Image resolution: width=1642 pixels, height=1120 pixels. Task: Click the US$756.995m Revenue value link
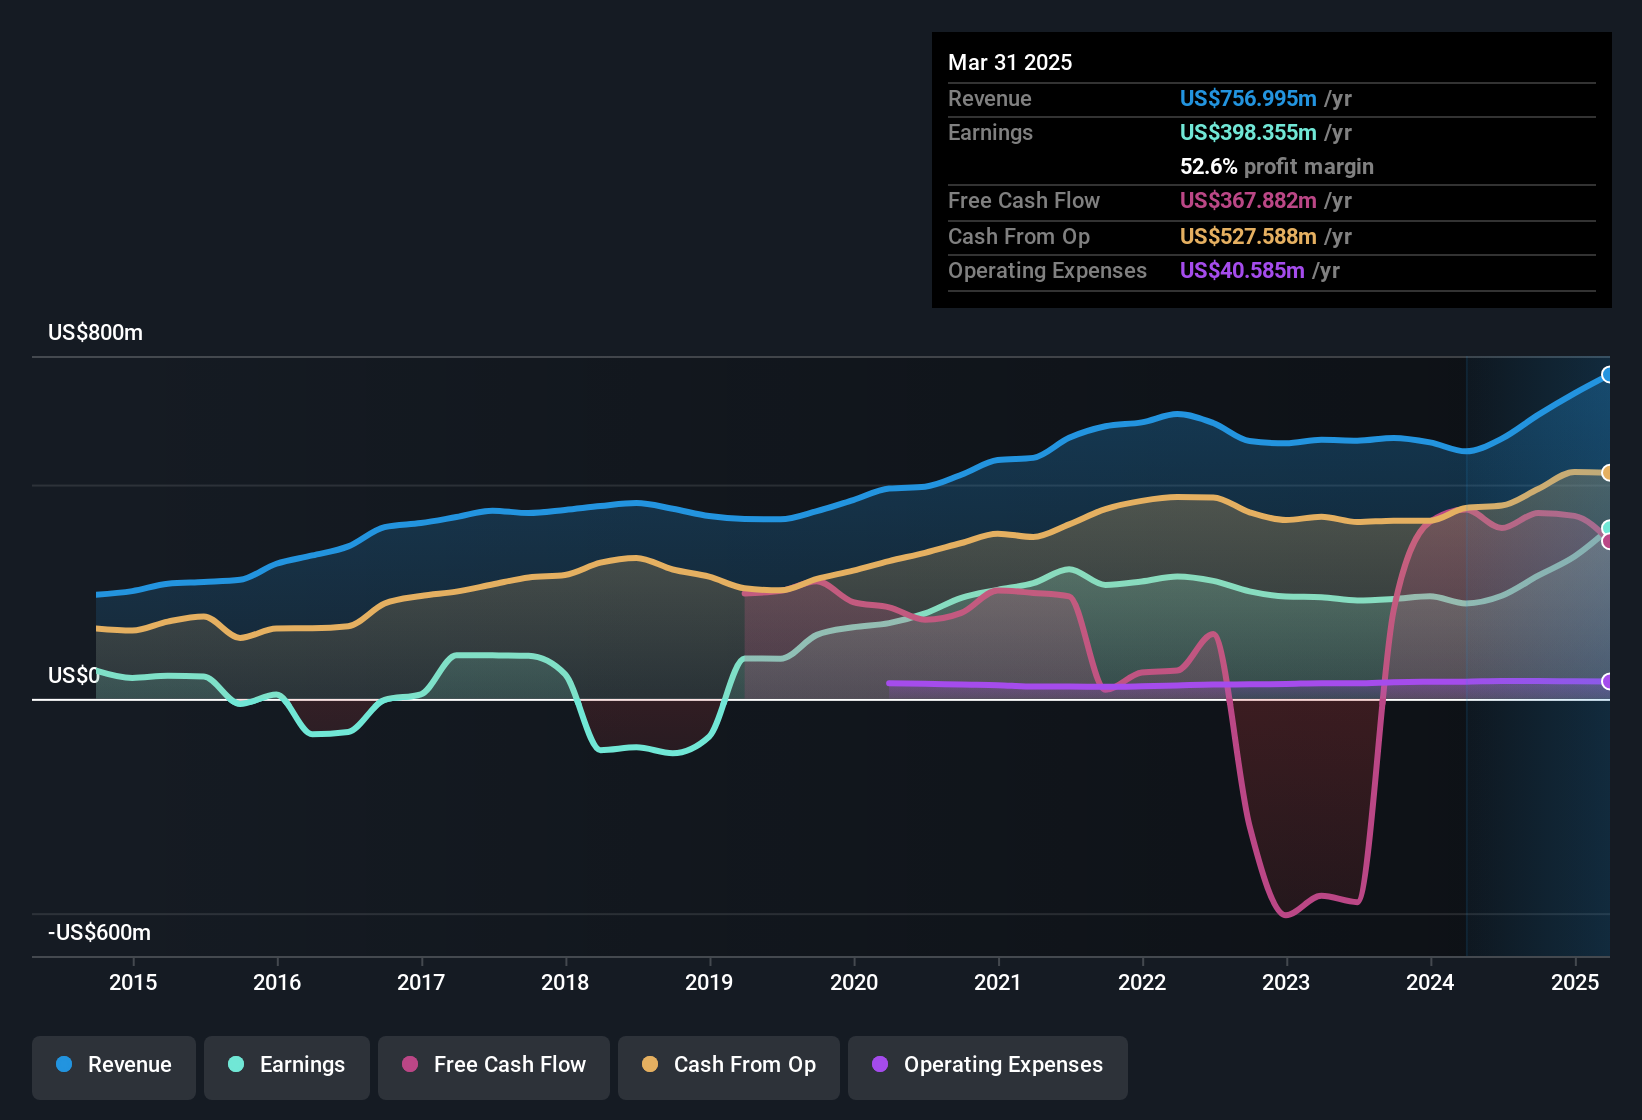coord(1247,99)
